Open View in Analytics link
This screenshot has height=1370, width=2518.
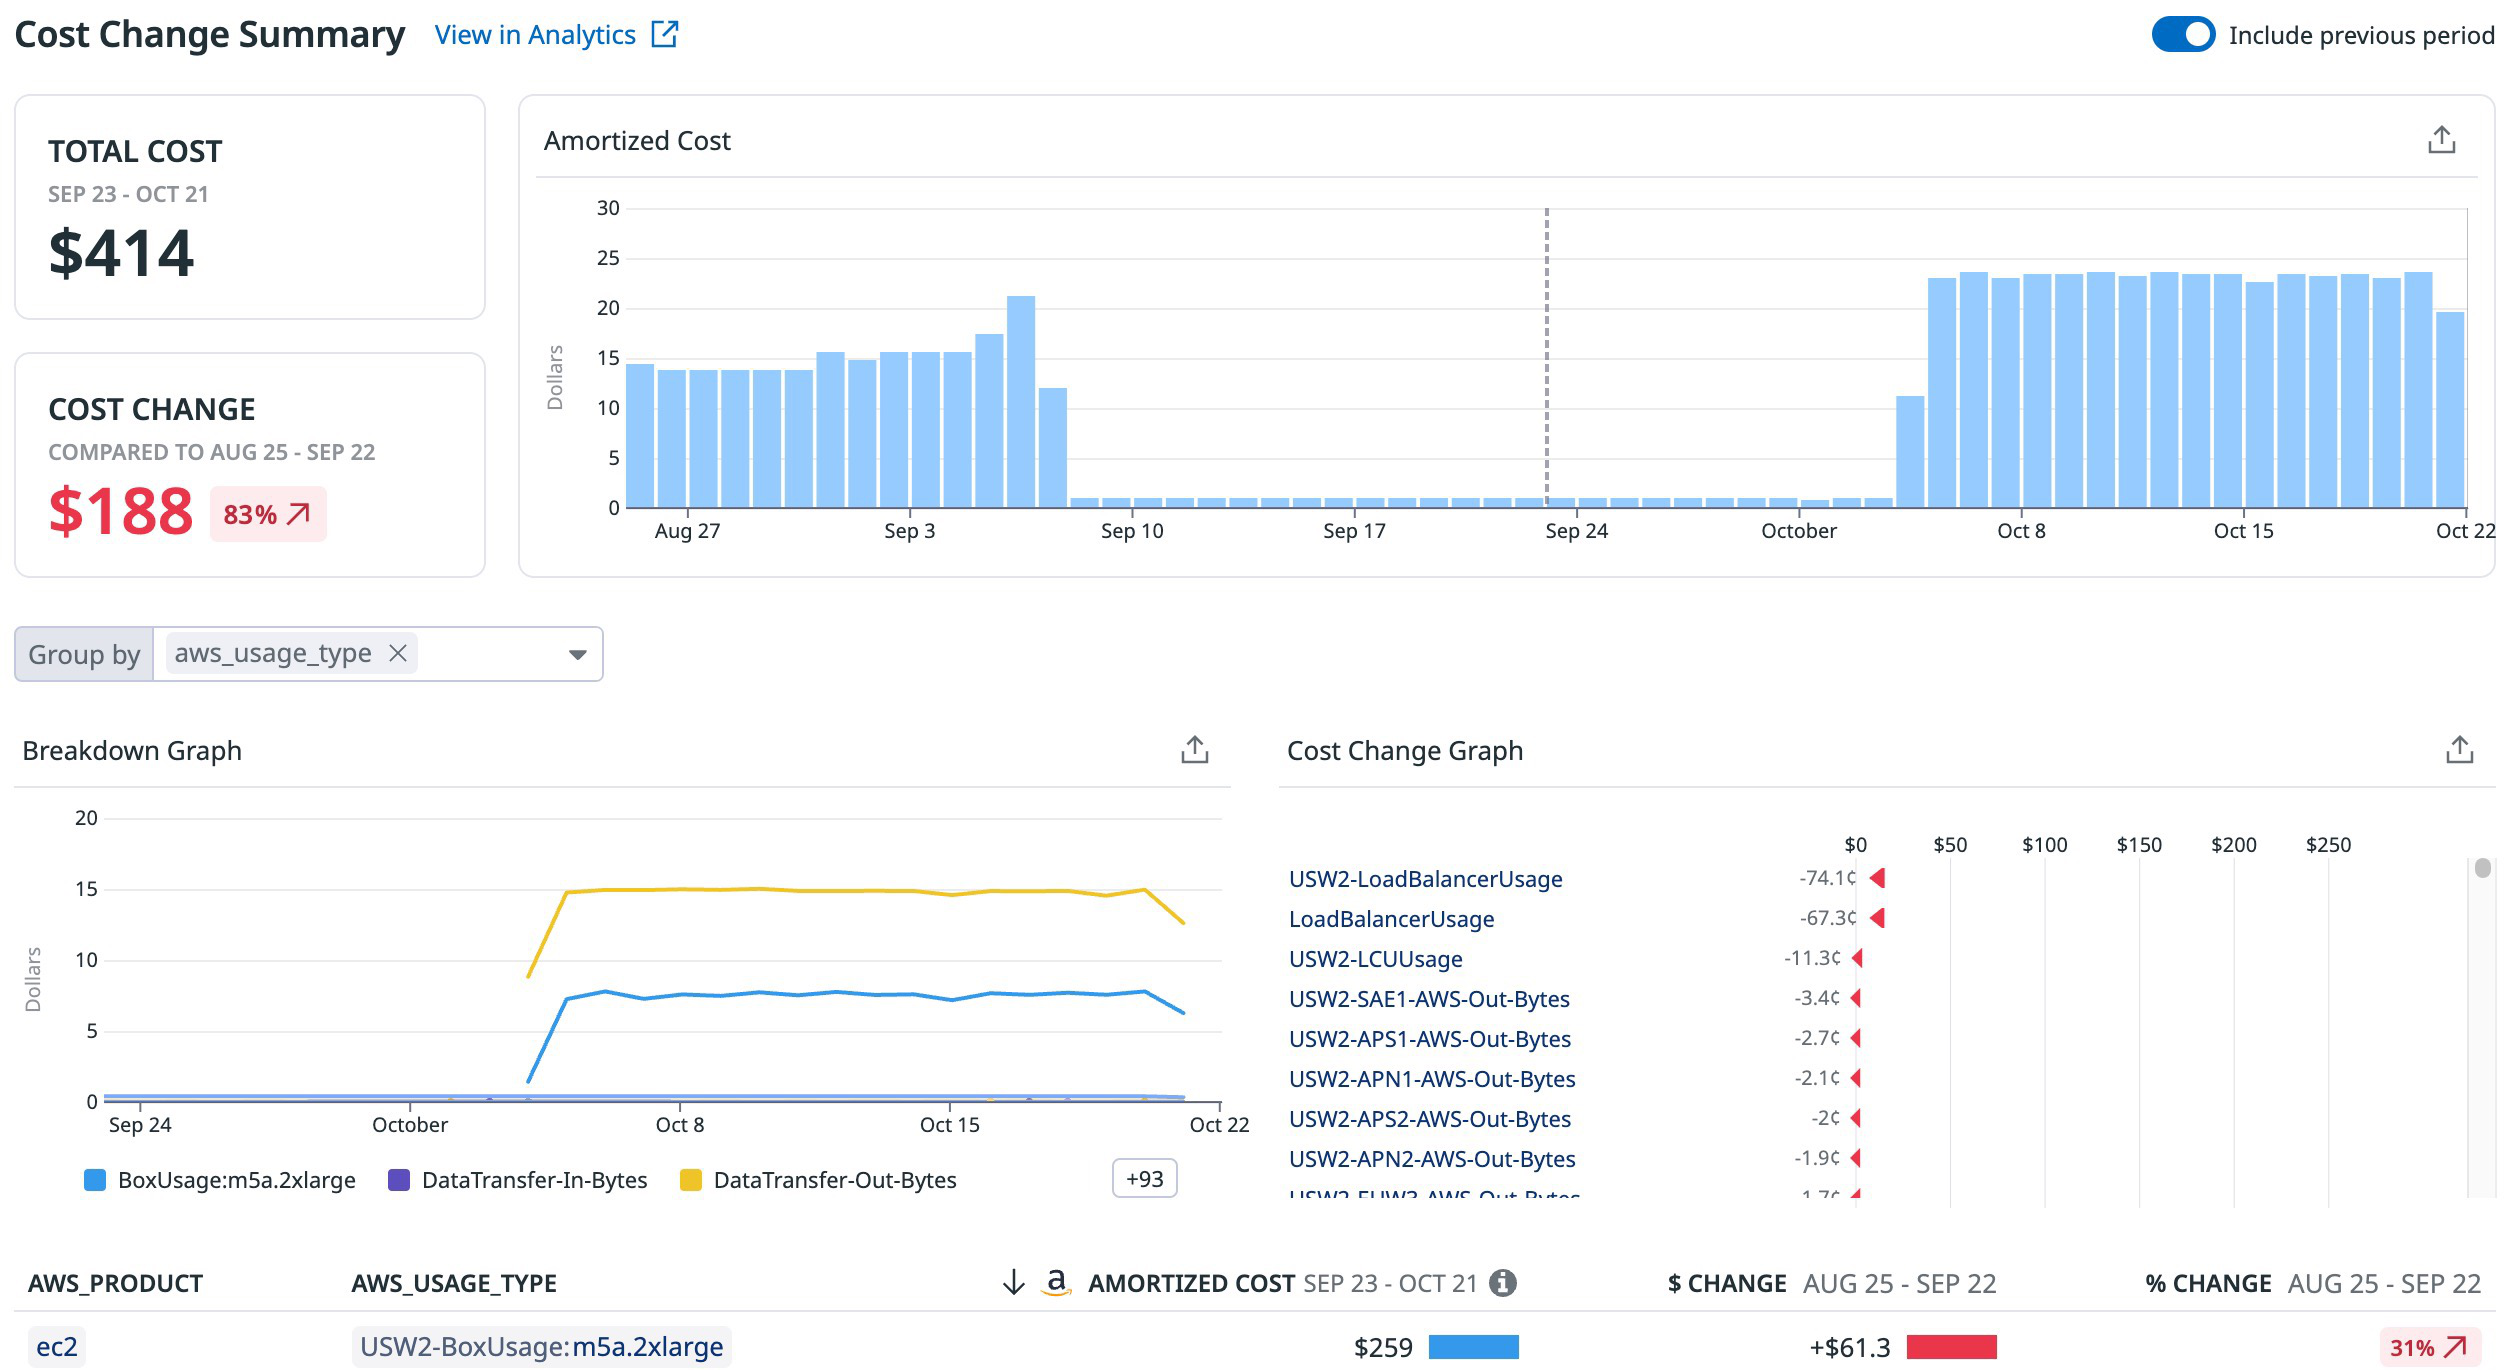pyautogui.click(x=536, y=35)
